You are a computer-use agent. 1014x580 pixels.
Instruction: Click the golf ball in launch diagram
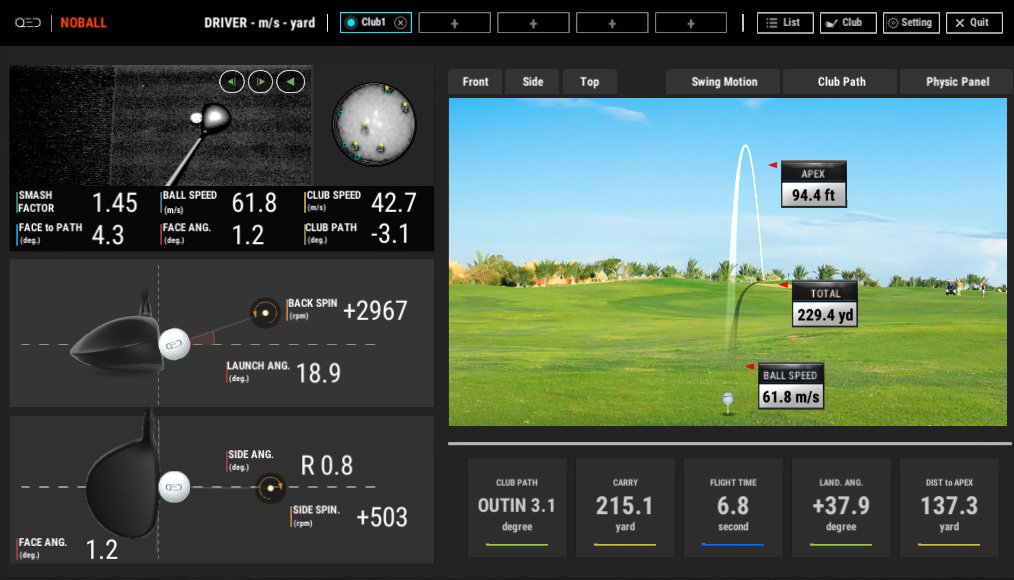point(174,344)
